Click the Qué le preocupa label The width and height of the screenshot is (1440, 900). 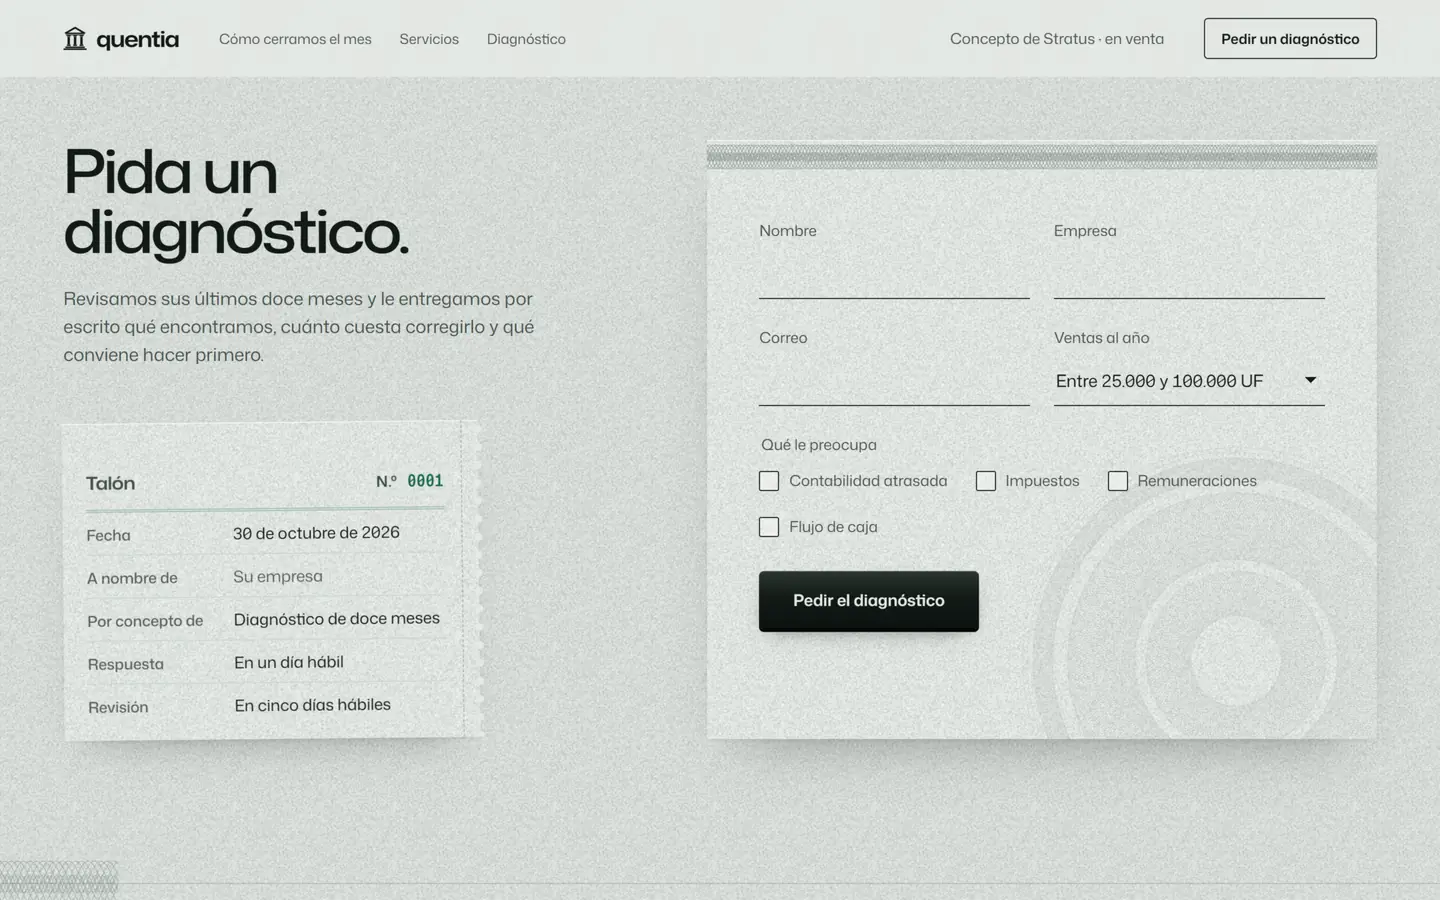click(x=819, y=445)
